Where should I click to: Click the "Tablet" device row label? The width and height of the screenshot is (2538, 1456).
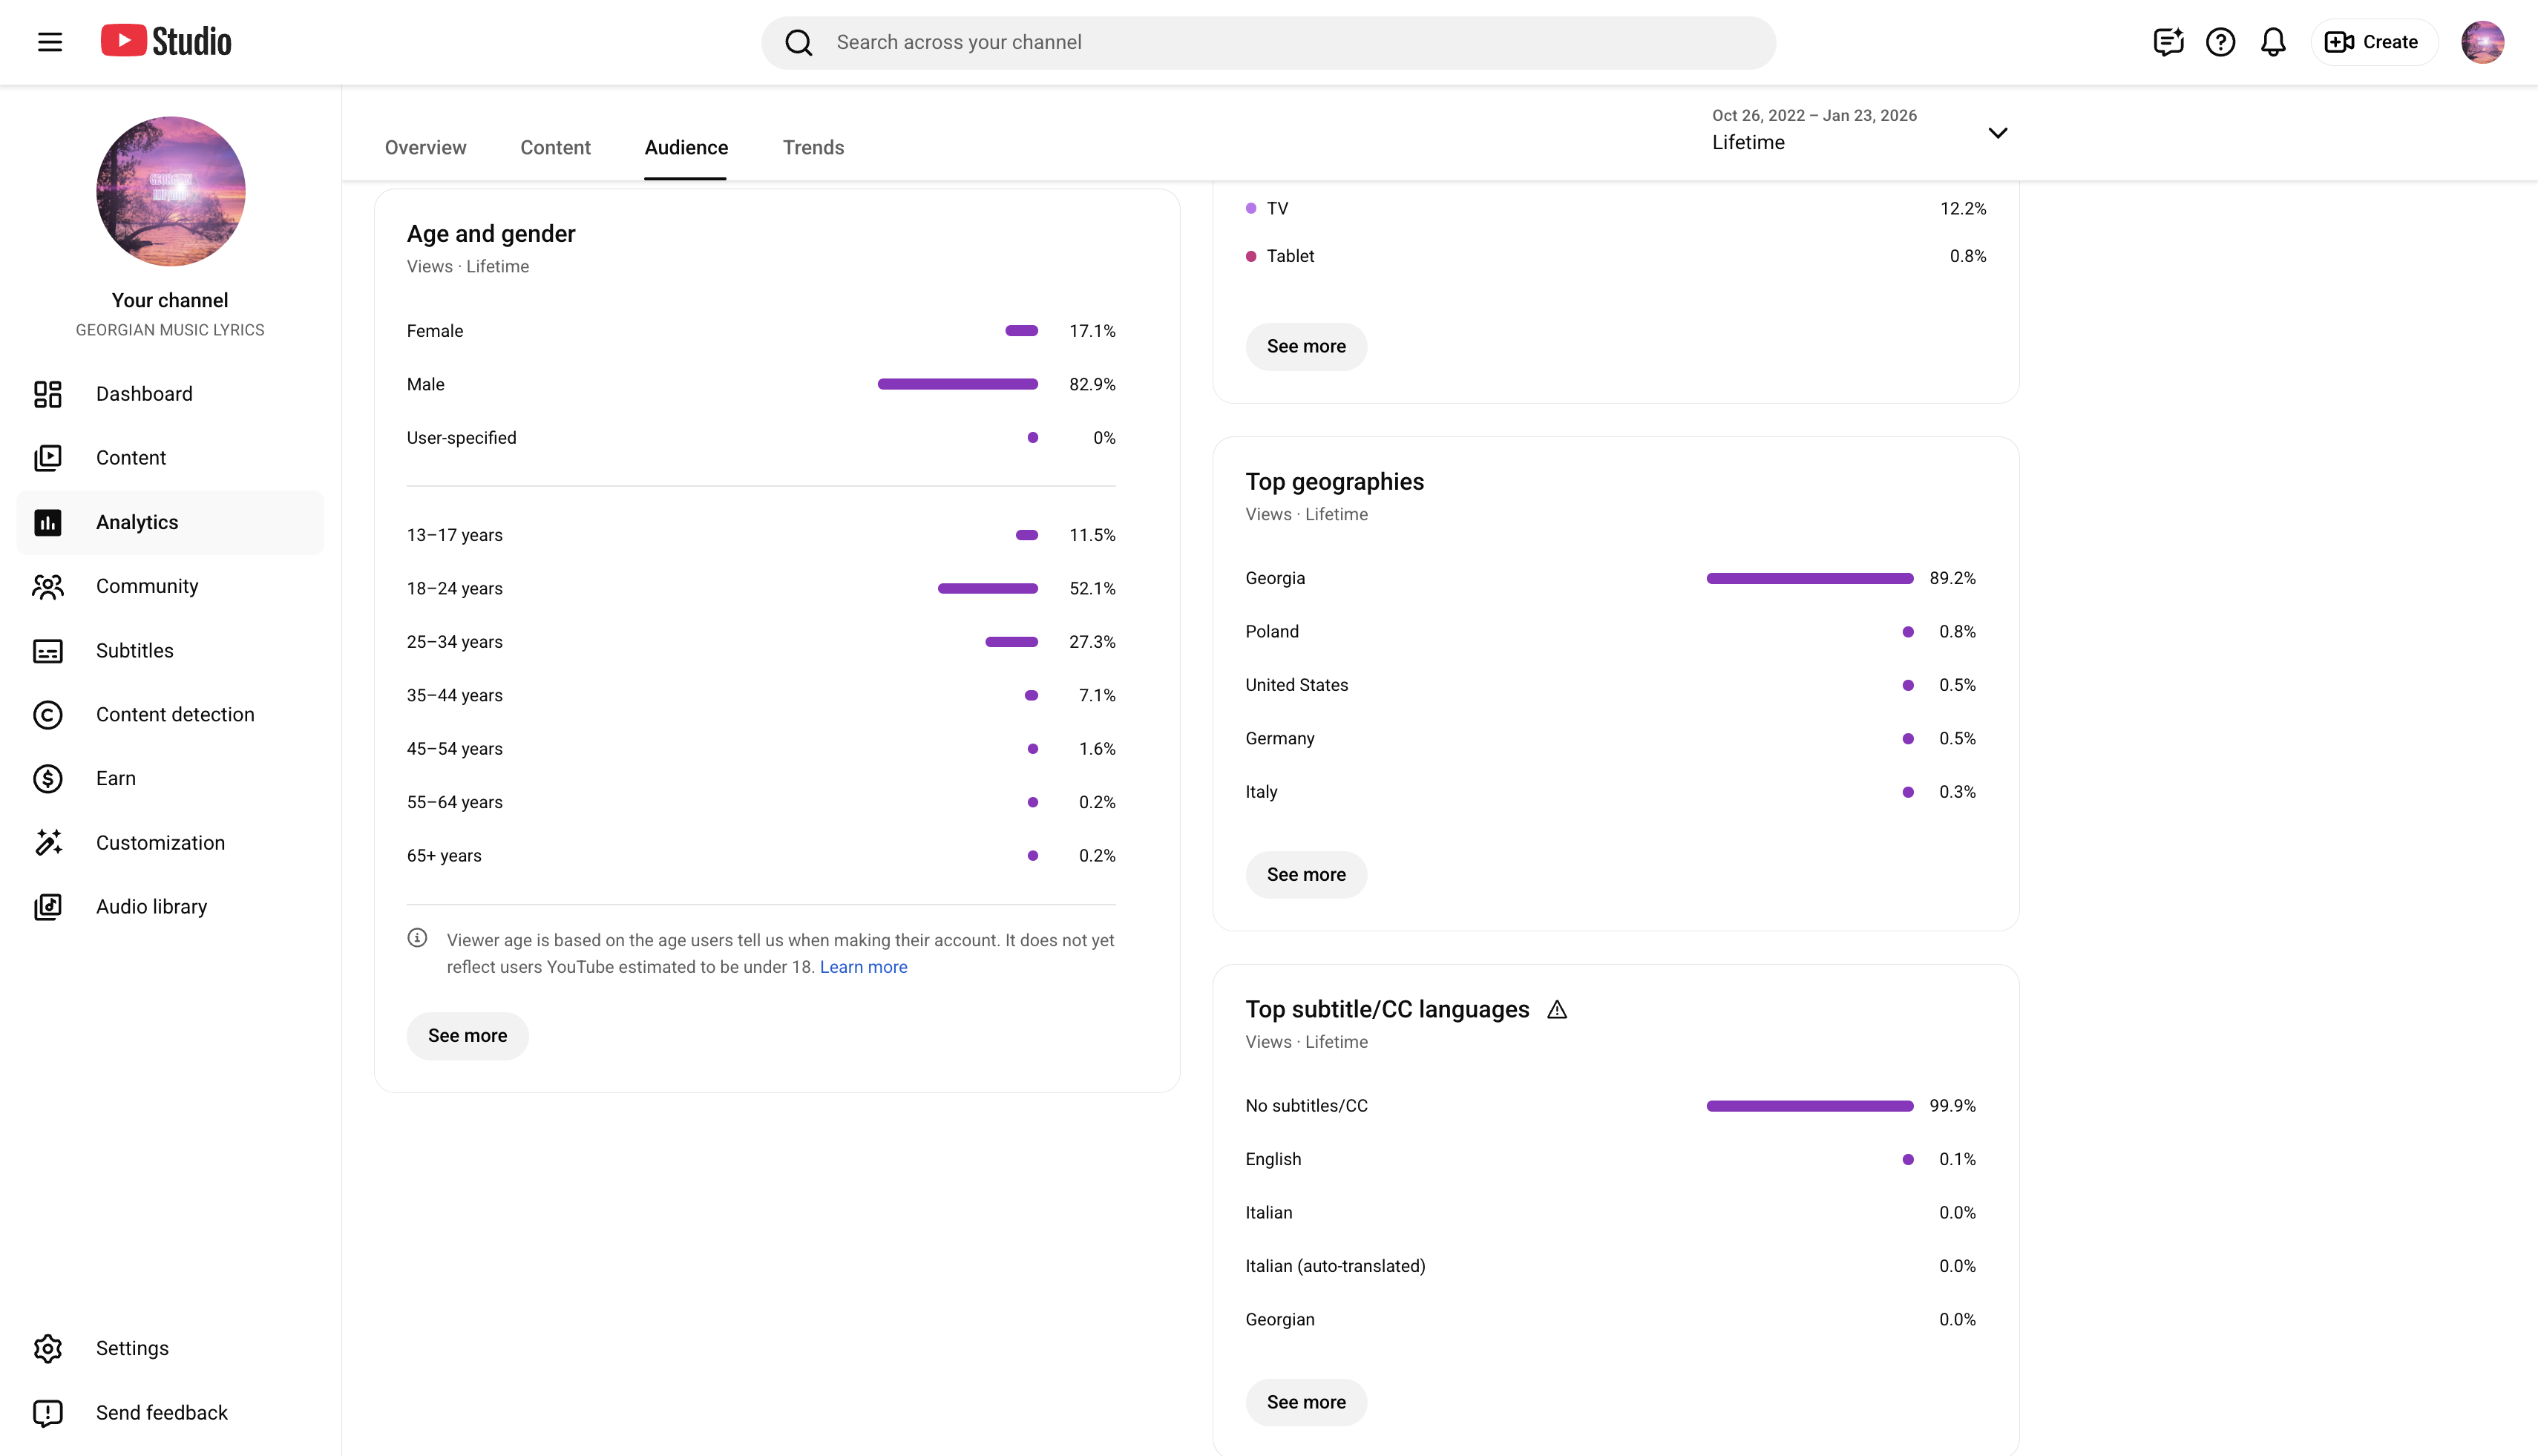tap(1291, 256)
